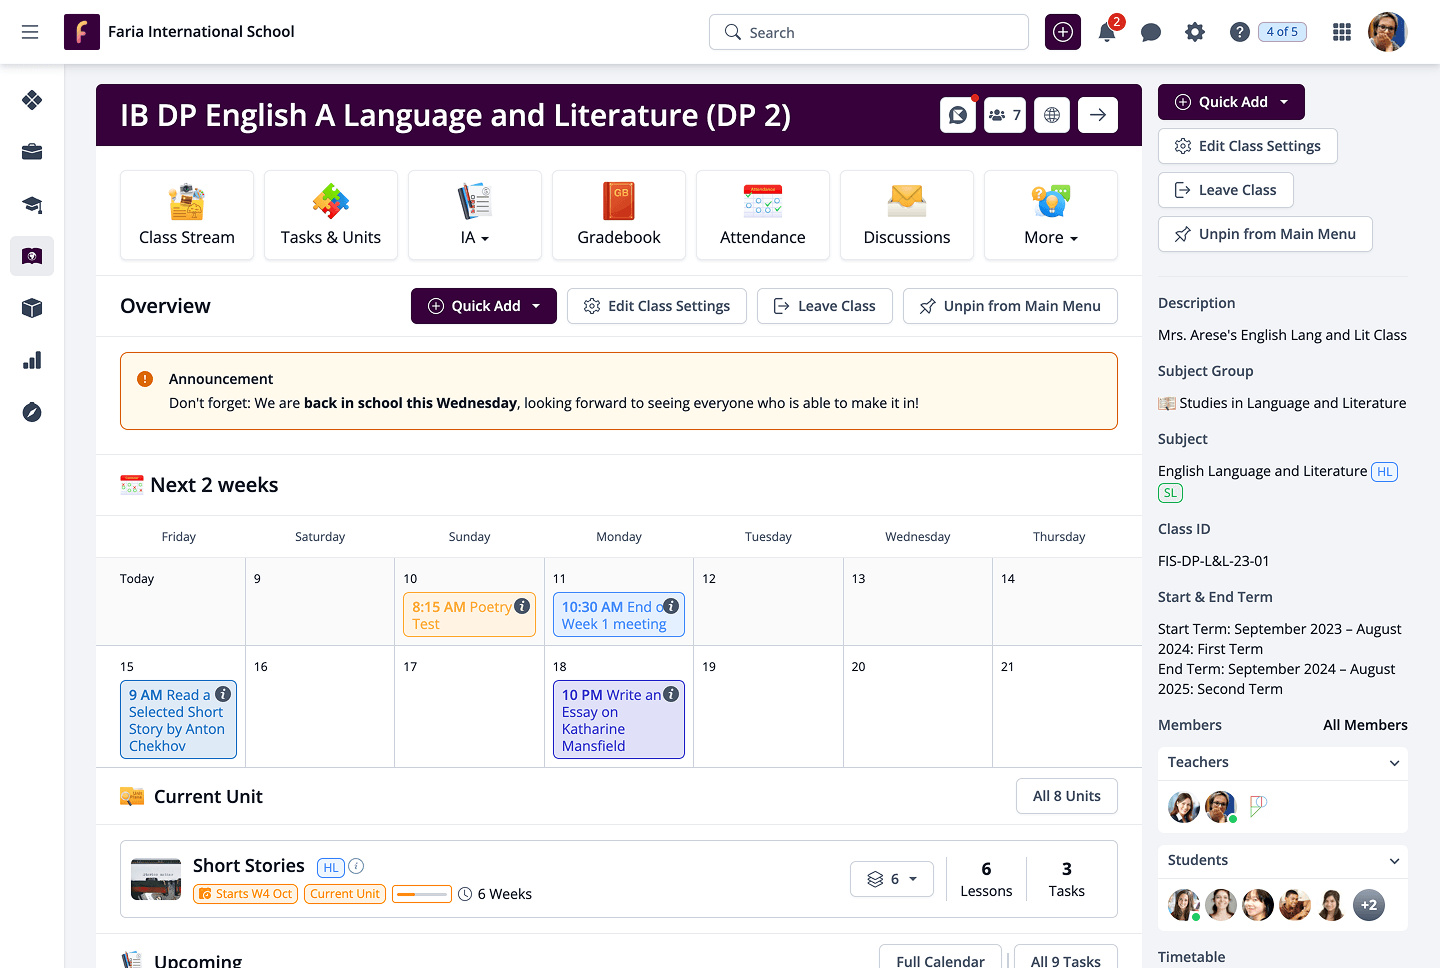Click the compass icon in left sidebar
This screenshot has width=1440, height=968.
coord(32,412)
